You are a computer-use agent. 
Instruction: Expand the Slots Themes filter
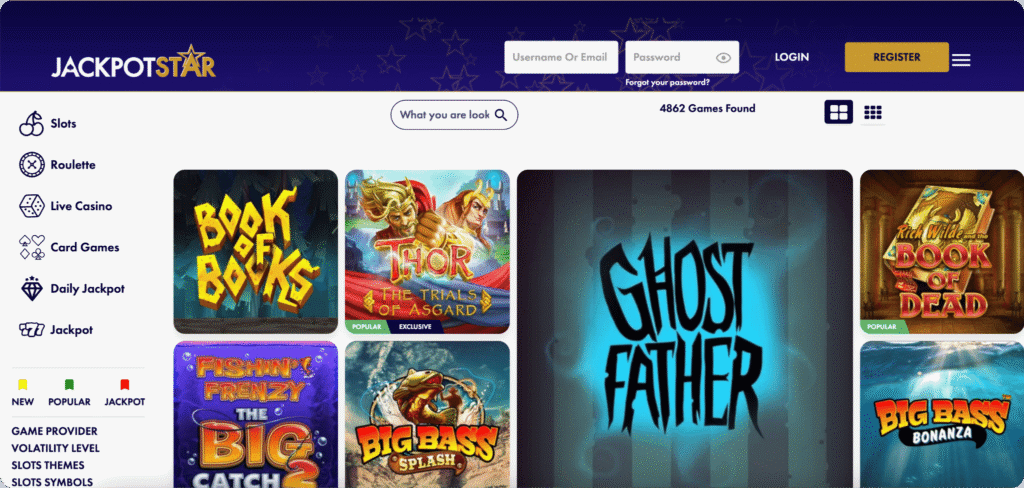click(48, 465)
